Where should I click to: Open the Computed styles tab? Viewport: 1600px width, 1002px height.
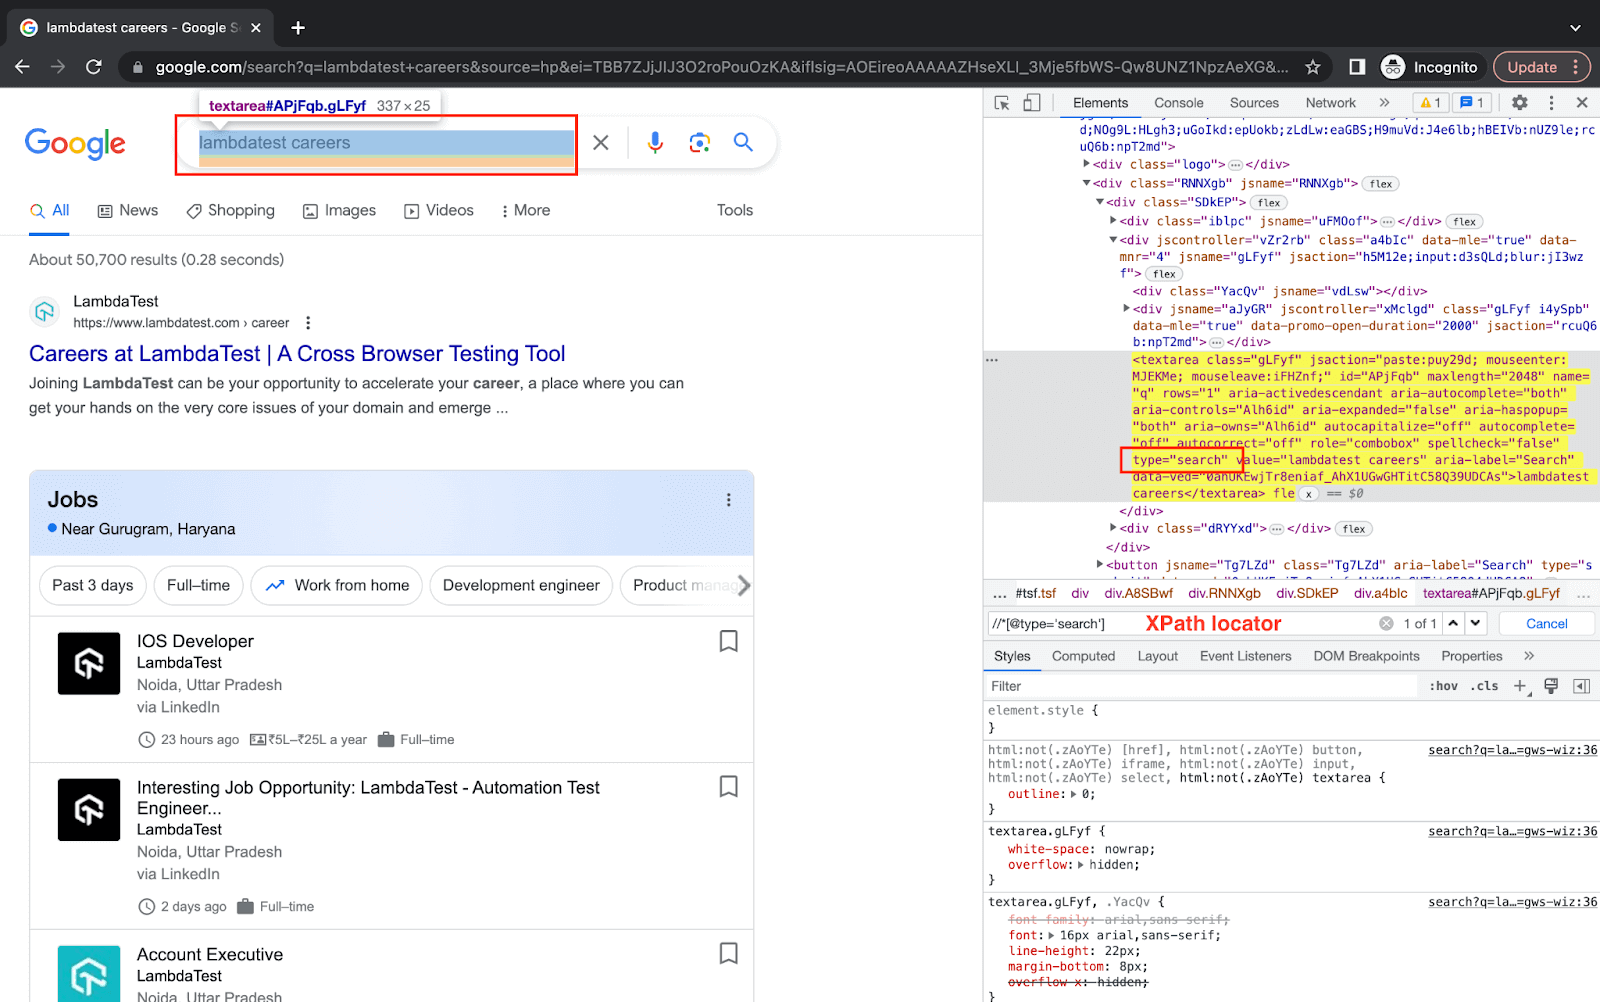coord(1083,656)
